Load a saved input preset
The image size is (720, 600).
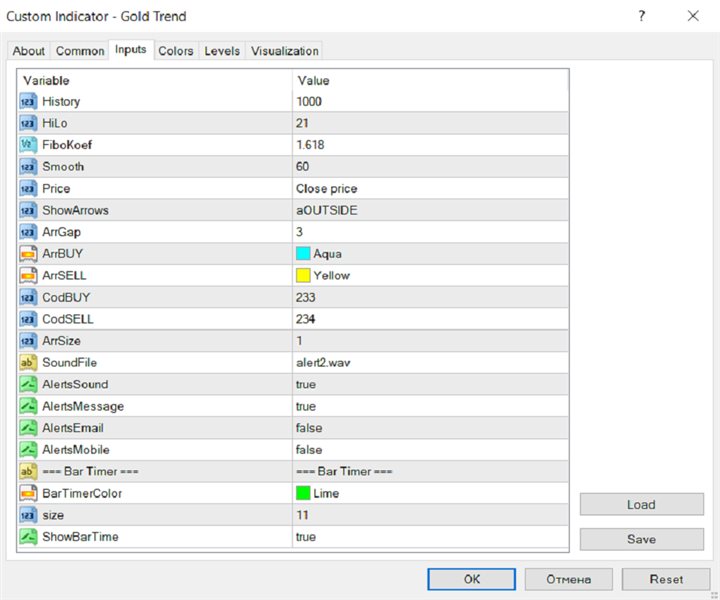coord(641,505)
